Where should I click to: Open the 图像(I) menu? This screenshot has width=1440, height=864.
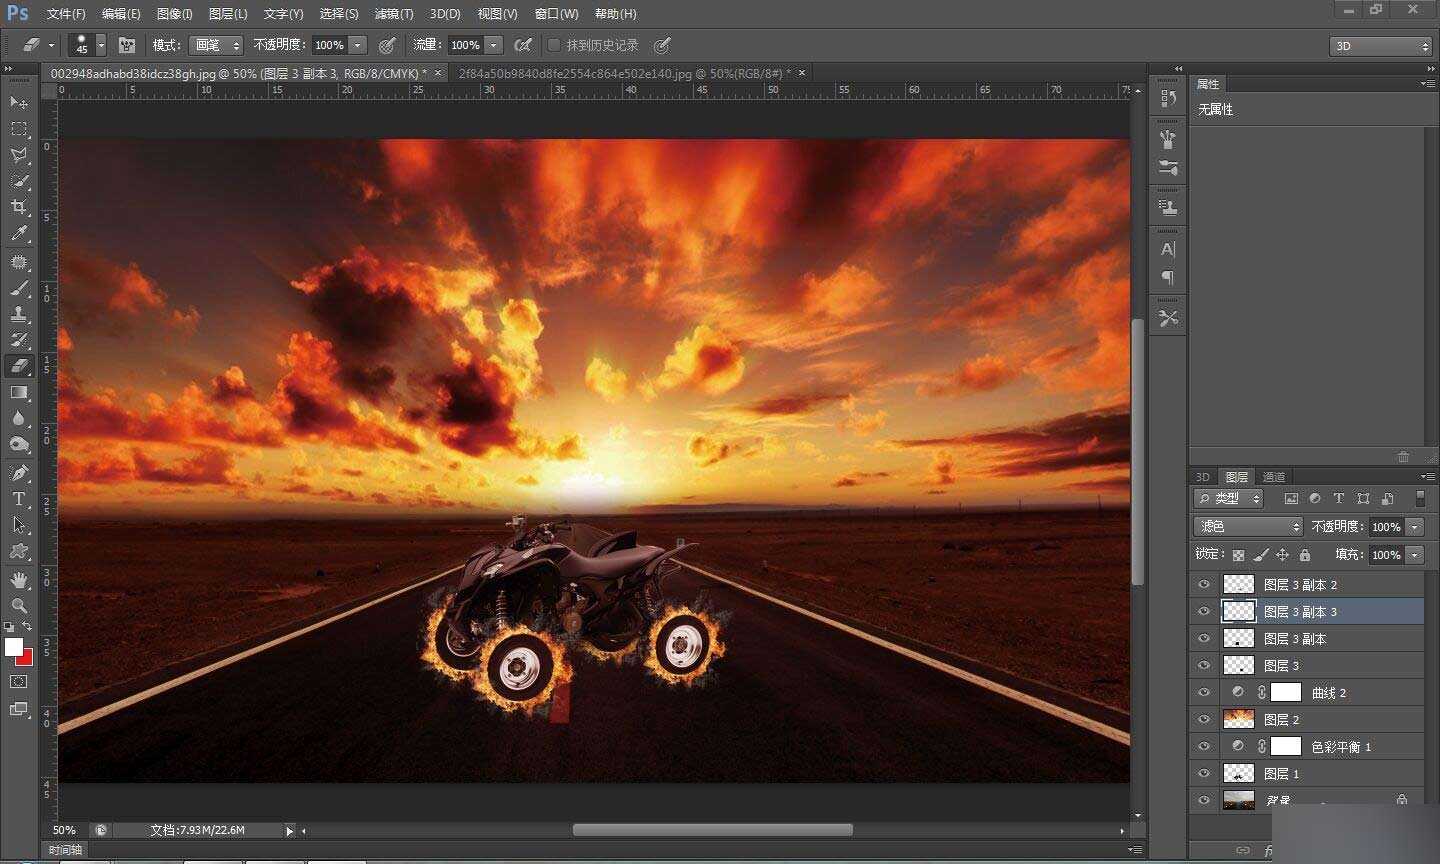[174, 14]
